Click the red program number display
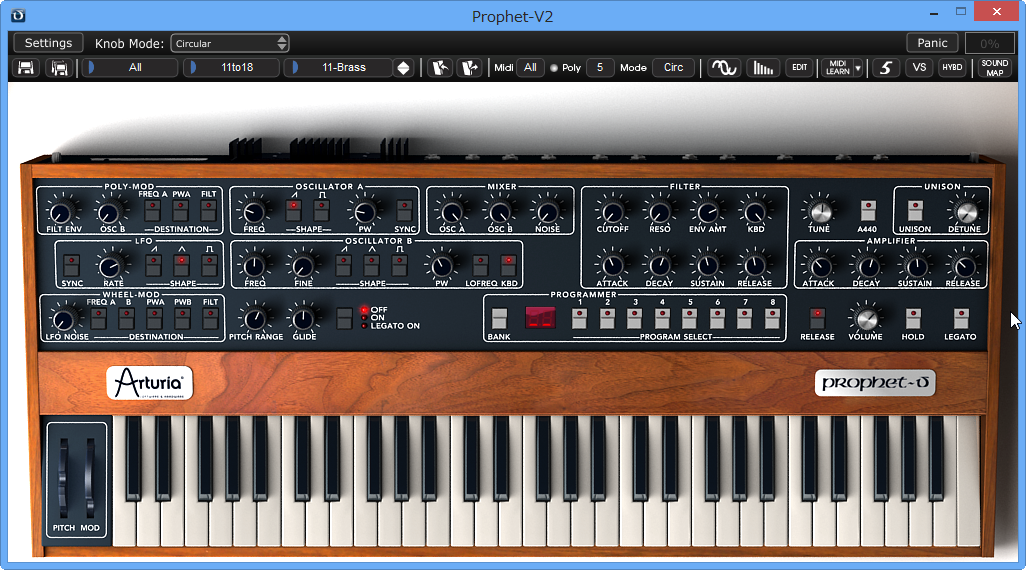The width and height of the screenshot is (1026, 570). tap(540, 319)
